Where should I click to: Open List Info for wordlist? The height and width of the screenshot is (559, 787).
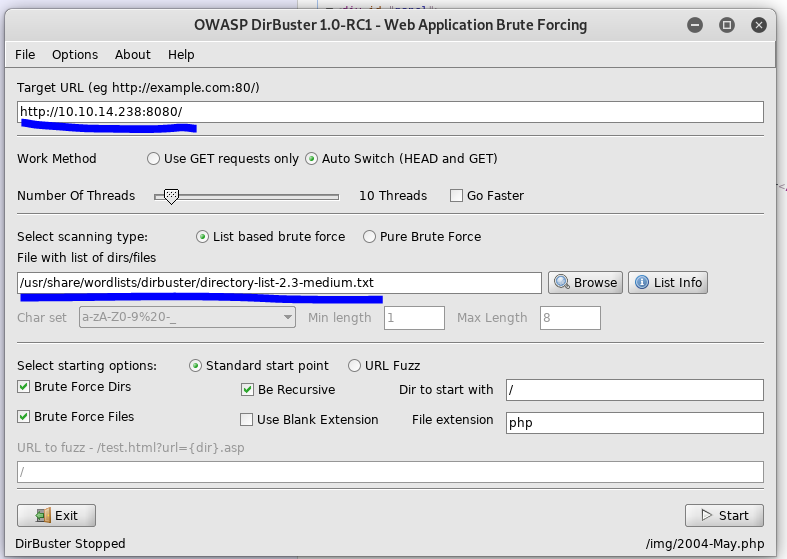coord(667,283)
